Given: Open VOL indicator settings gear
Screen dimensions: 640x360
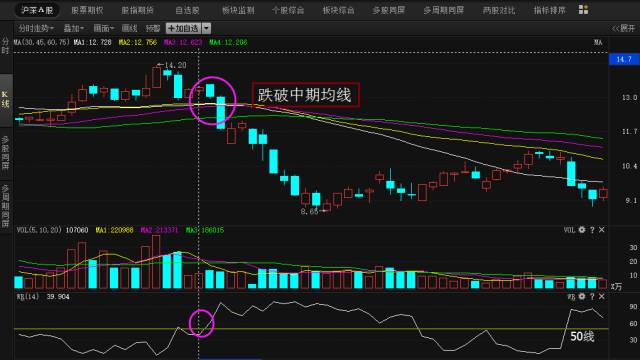Looking at the screenshot, I should pos(582,230).
